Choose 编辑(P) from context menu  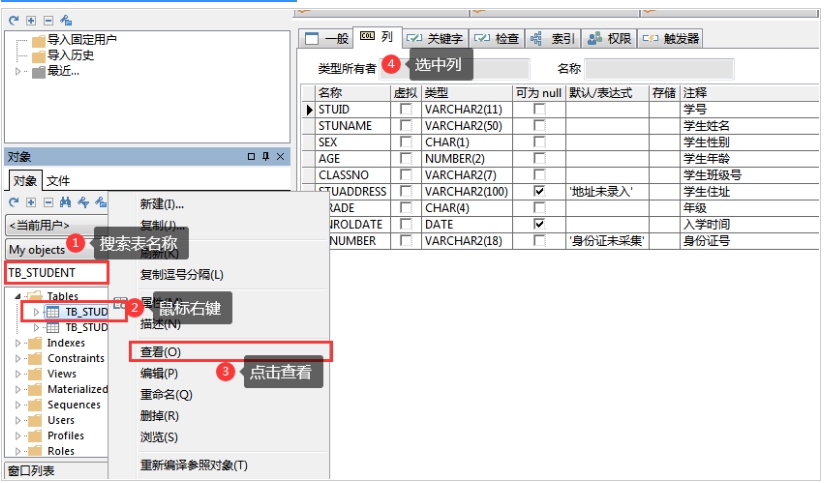[159, 374]
